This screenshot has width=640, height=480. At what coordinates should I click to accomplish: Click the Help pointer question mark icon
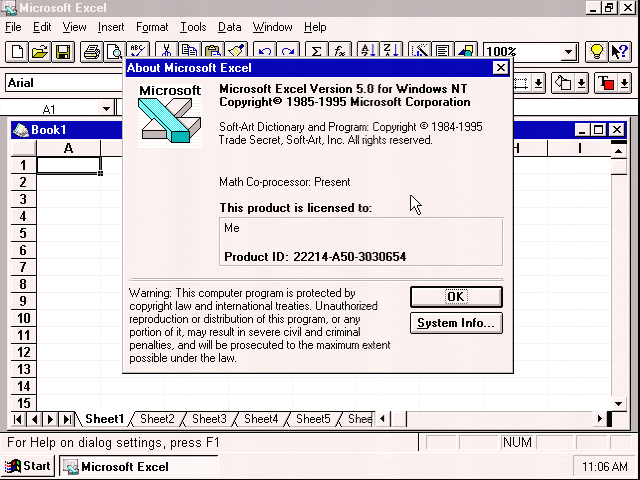tap(620, 52)
